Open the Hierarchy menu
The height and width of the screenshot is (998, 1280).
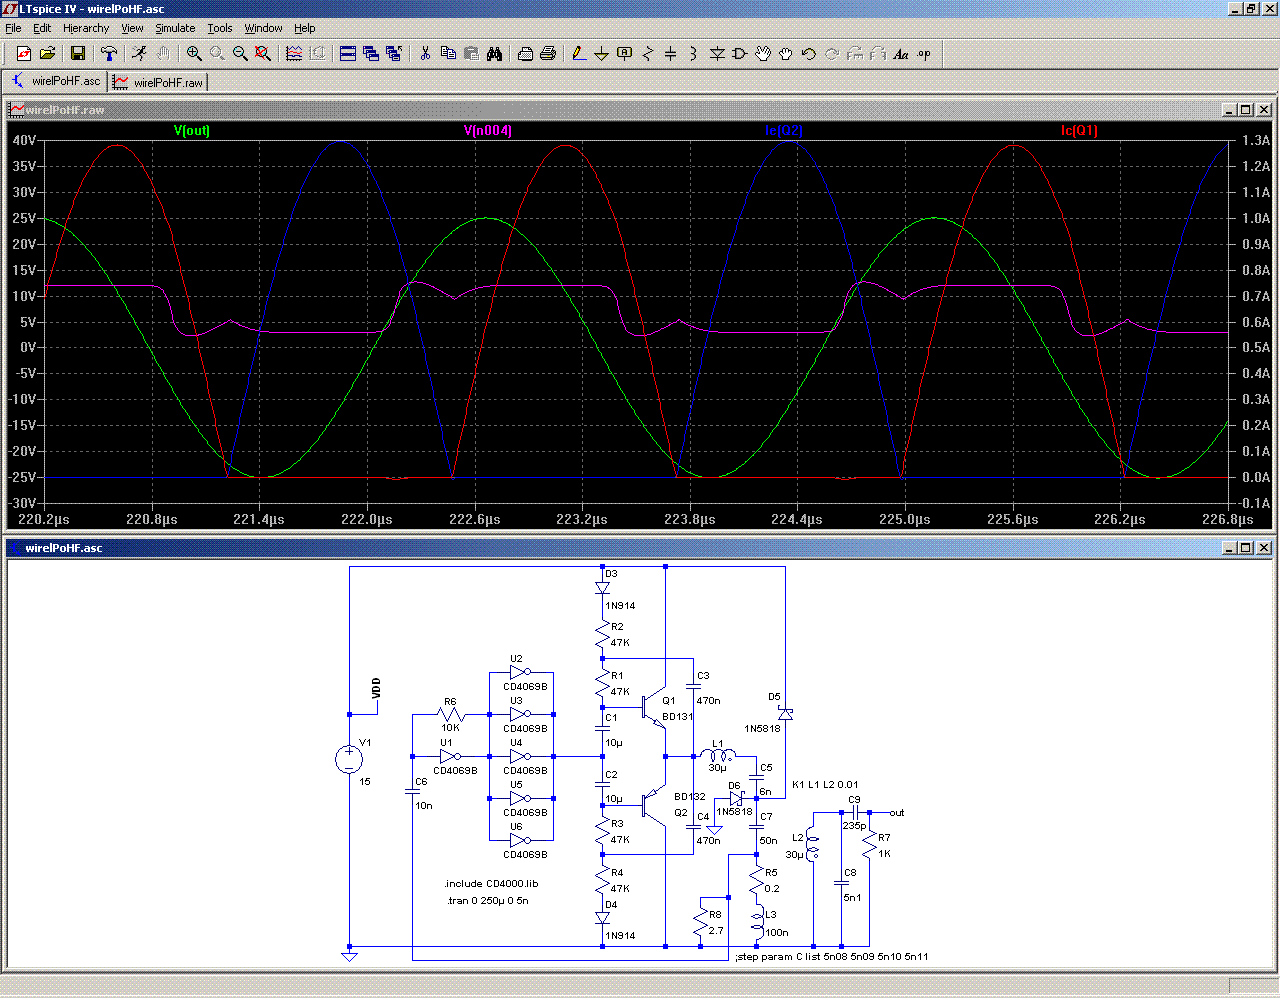[86, 28]
